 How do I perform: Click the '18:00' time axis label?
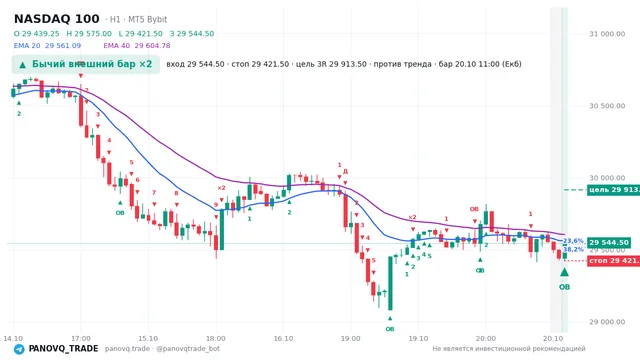coord(216,338)
